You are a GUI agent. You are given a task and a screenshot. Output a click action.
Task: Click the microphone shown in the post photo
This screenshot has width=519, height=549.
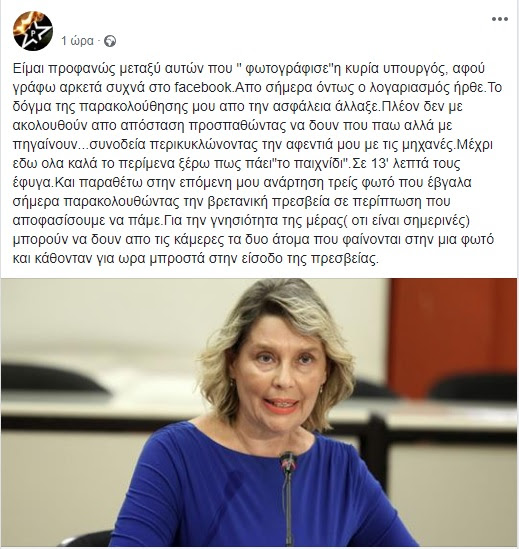[x=289, y=497]
